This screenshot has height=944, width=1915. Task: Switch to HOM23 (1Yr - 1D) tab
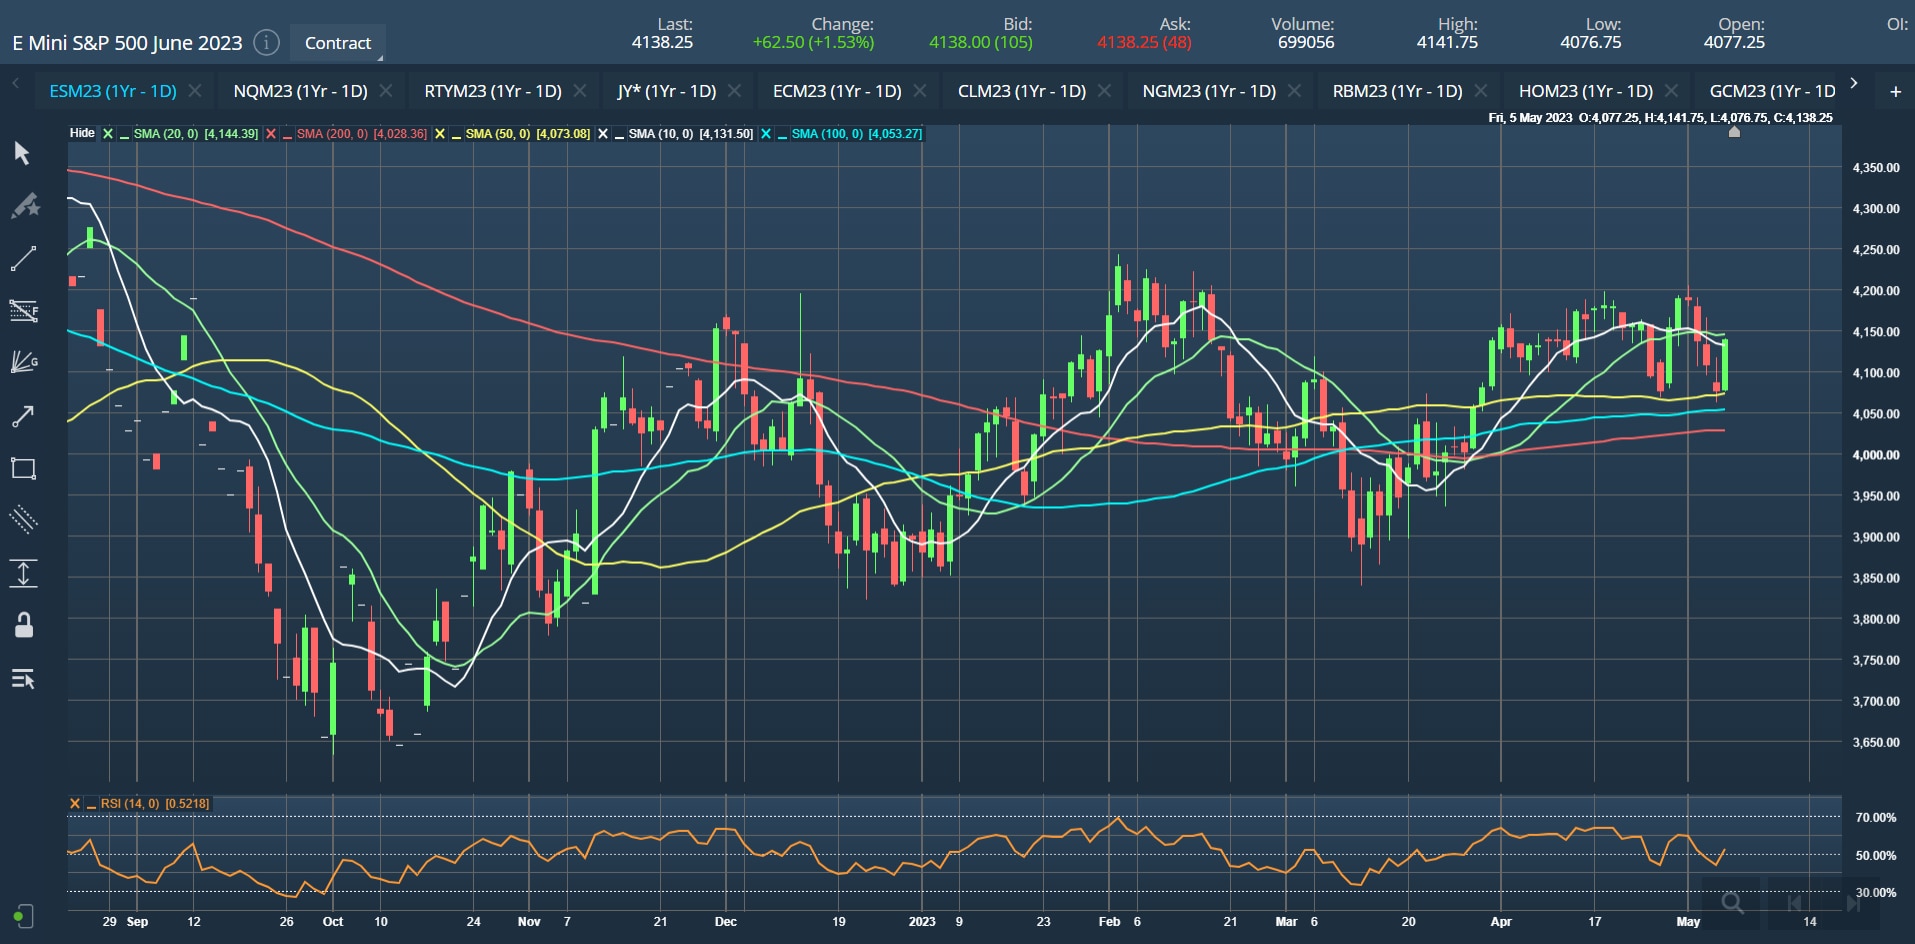pos(1586,91)
